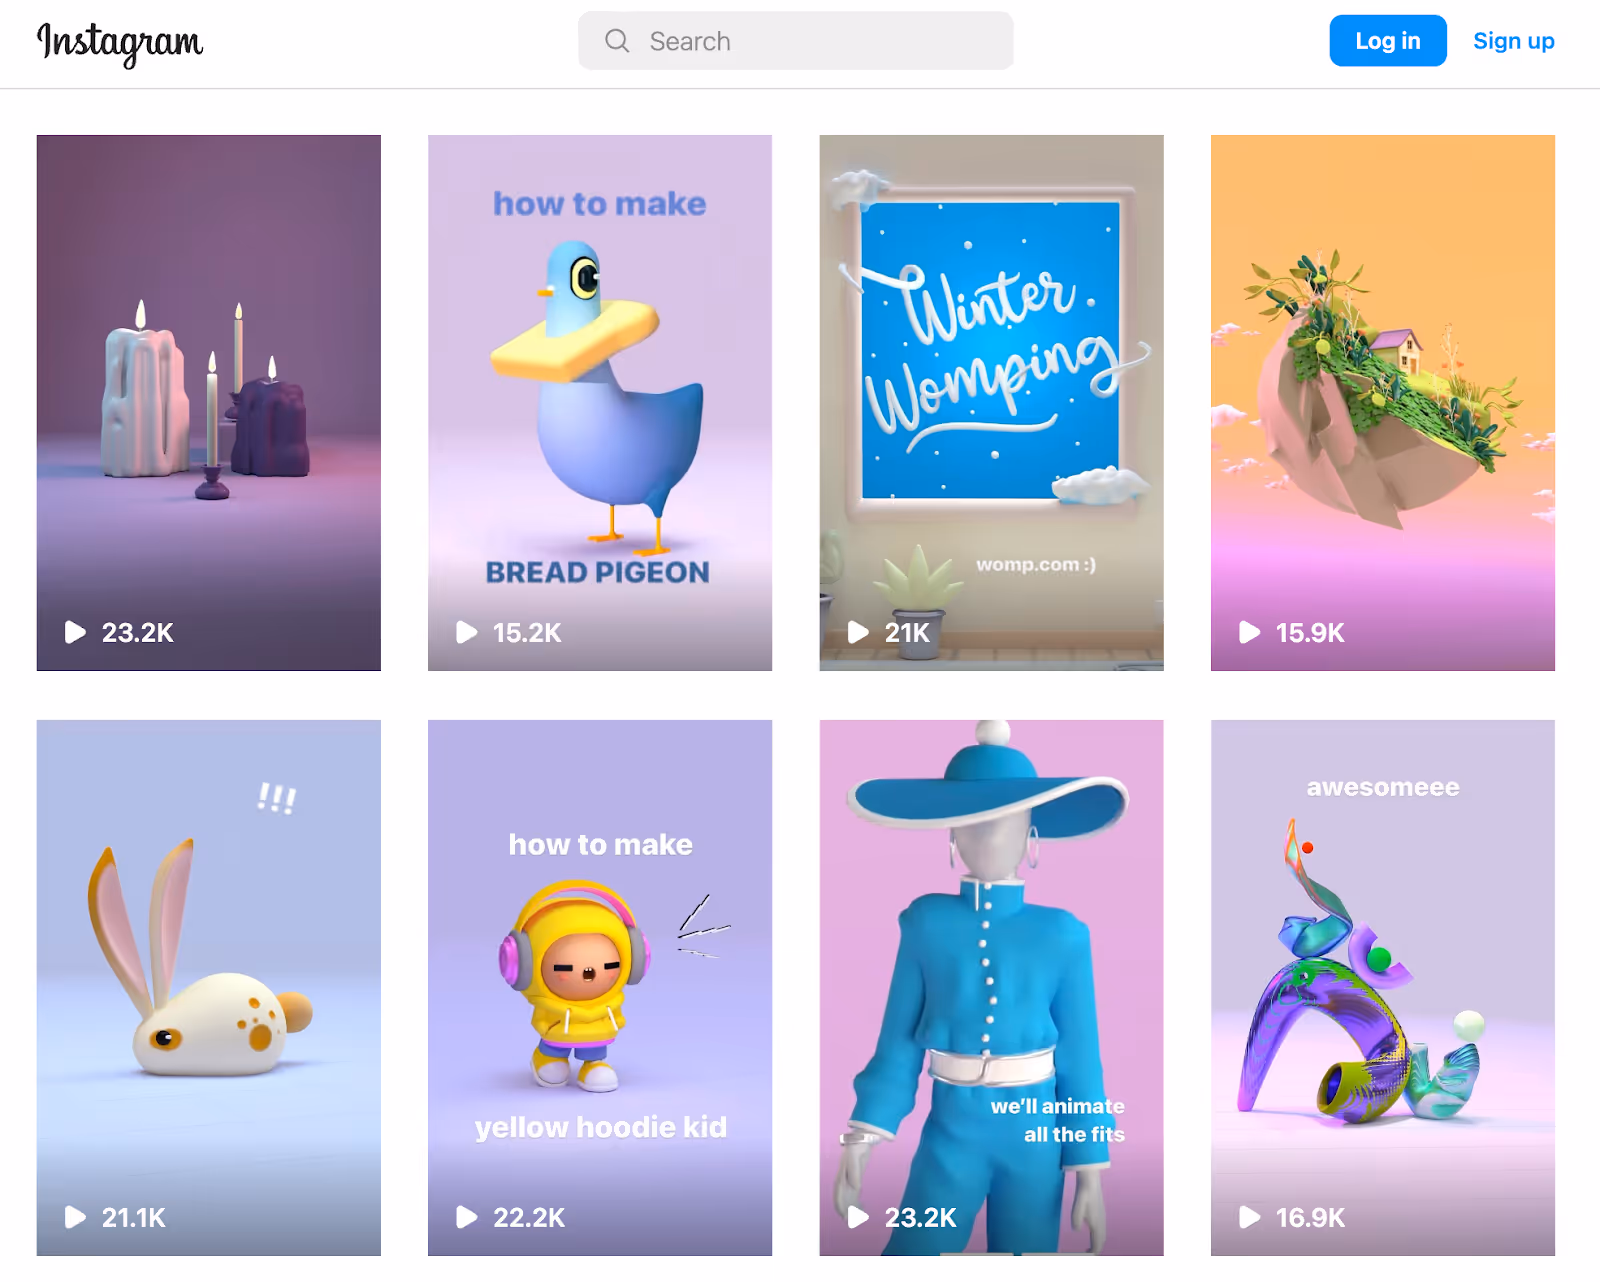Open the Sign up link

click(1513, 41)
